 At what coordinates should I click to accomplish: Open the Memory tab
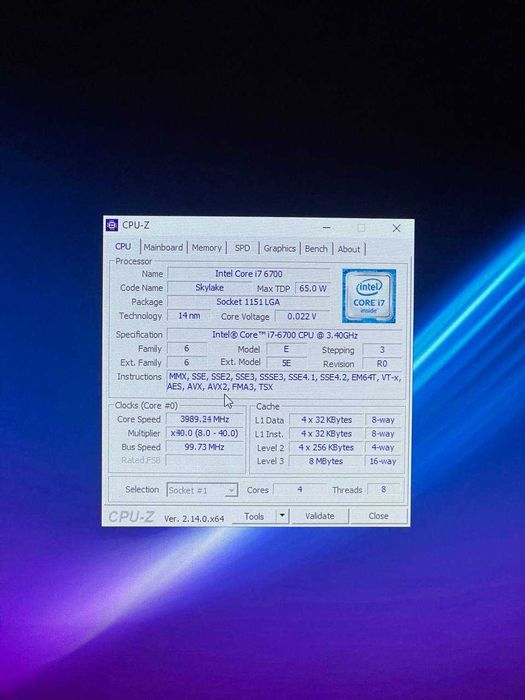tap(206, 248)
